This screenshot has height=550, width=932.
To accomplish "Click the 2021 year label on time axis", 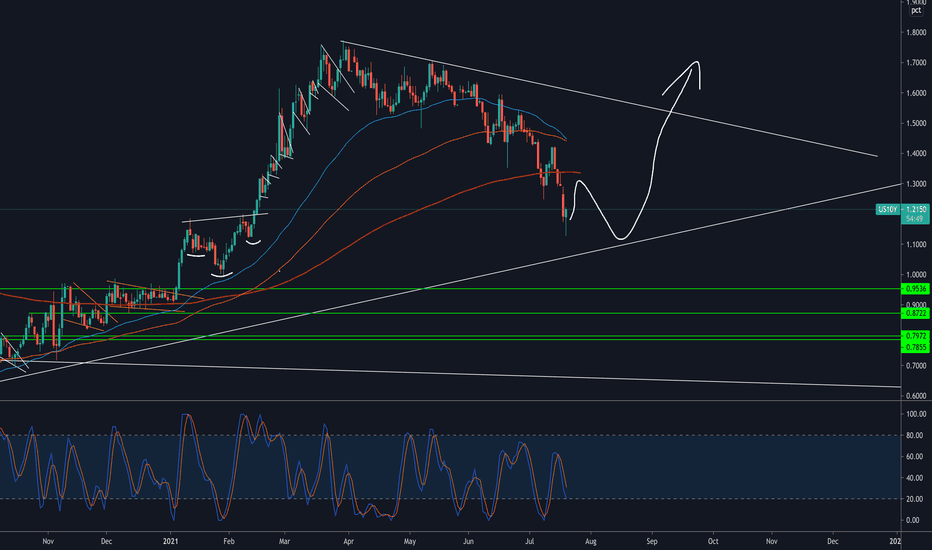I will click(171, 542).
